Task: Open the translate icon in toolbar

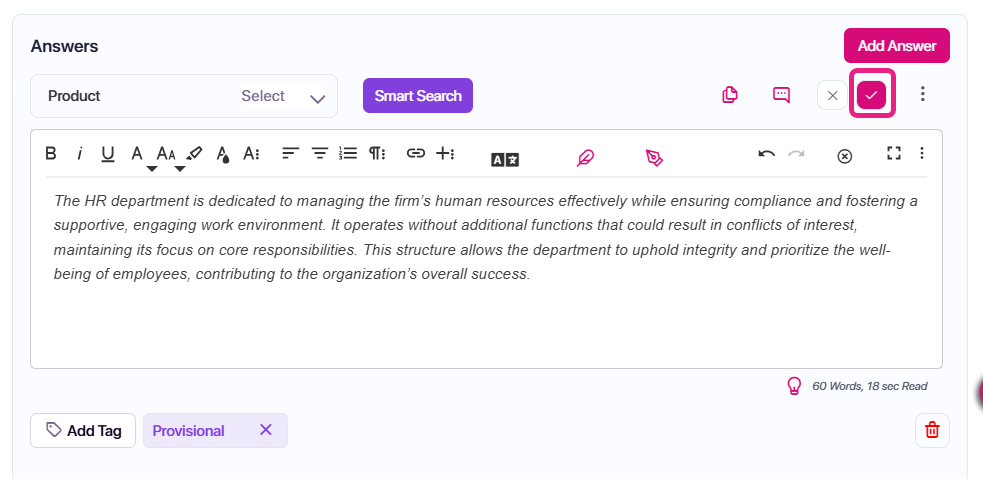Action: (x=505, y=160)
